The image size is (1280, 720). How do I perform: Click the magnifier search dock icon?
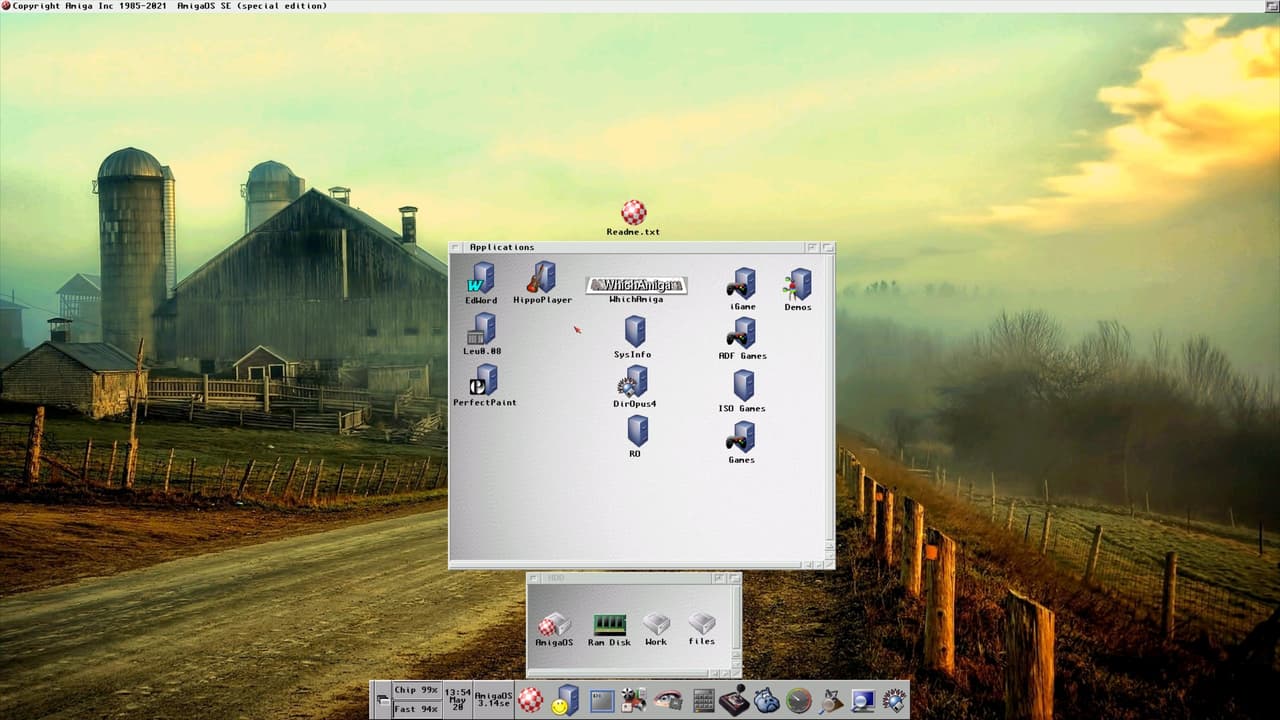[x=831, y=700]
